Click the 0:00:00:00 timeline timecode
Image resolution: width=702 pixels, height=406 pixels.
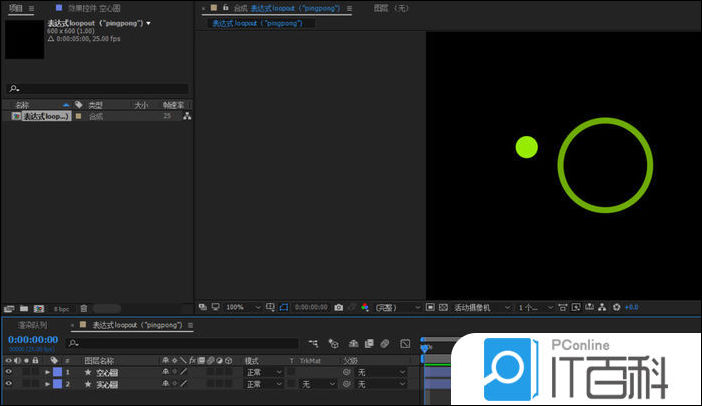coord(33,340)
